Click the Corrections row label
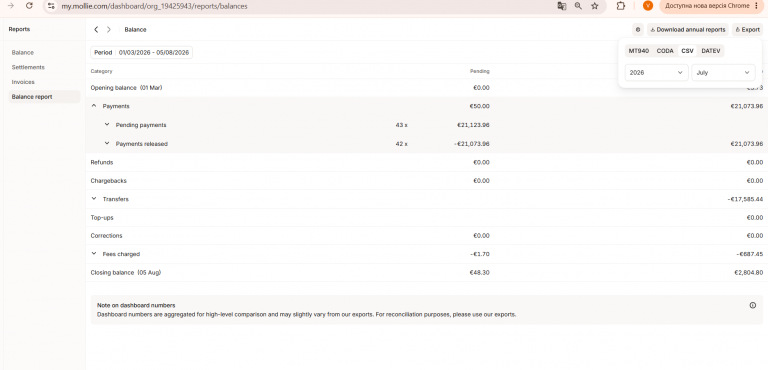Image resolution: width=768 pixels, height=370 pixels. (106, 236)
